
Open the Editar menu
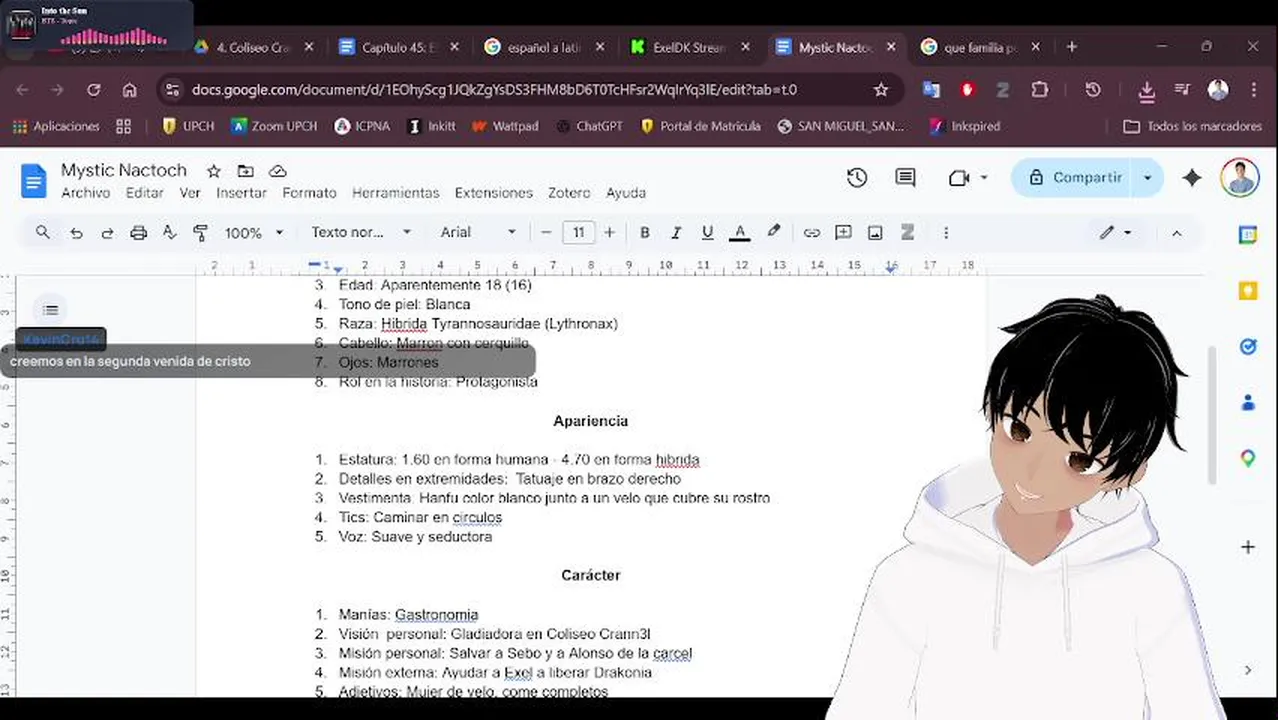tap(144, 193)
